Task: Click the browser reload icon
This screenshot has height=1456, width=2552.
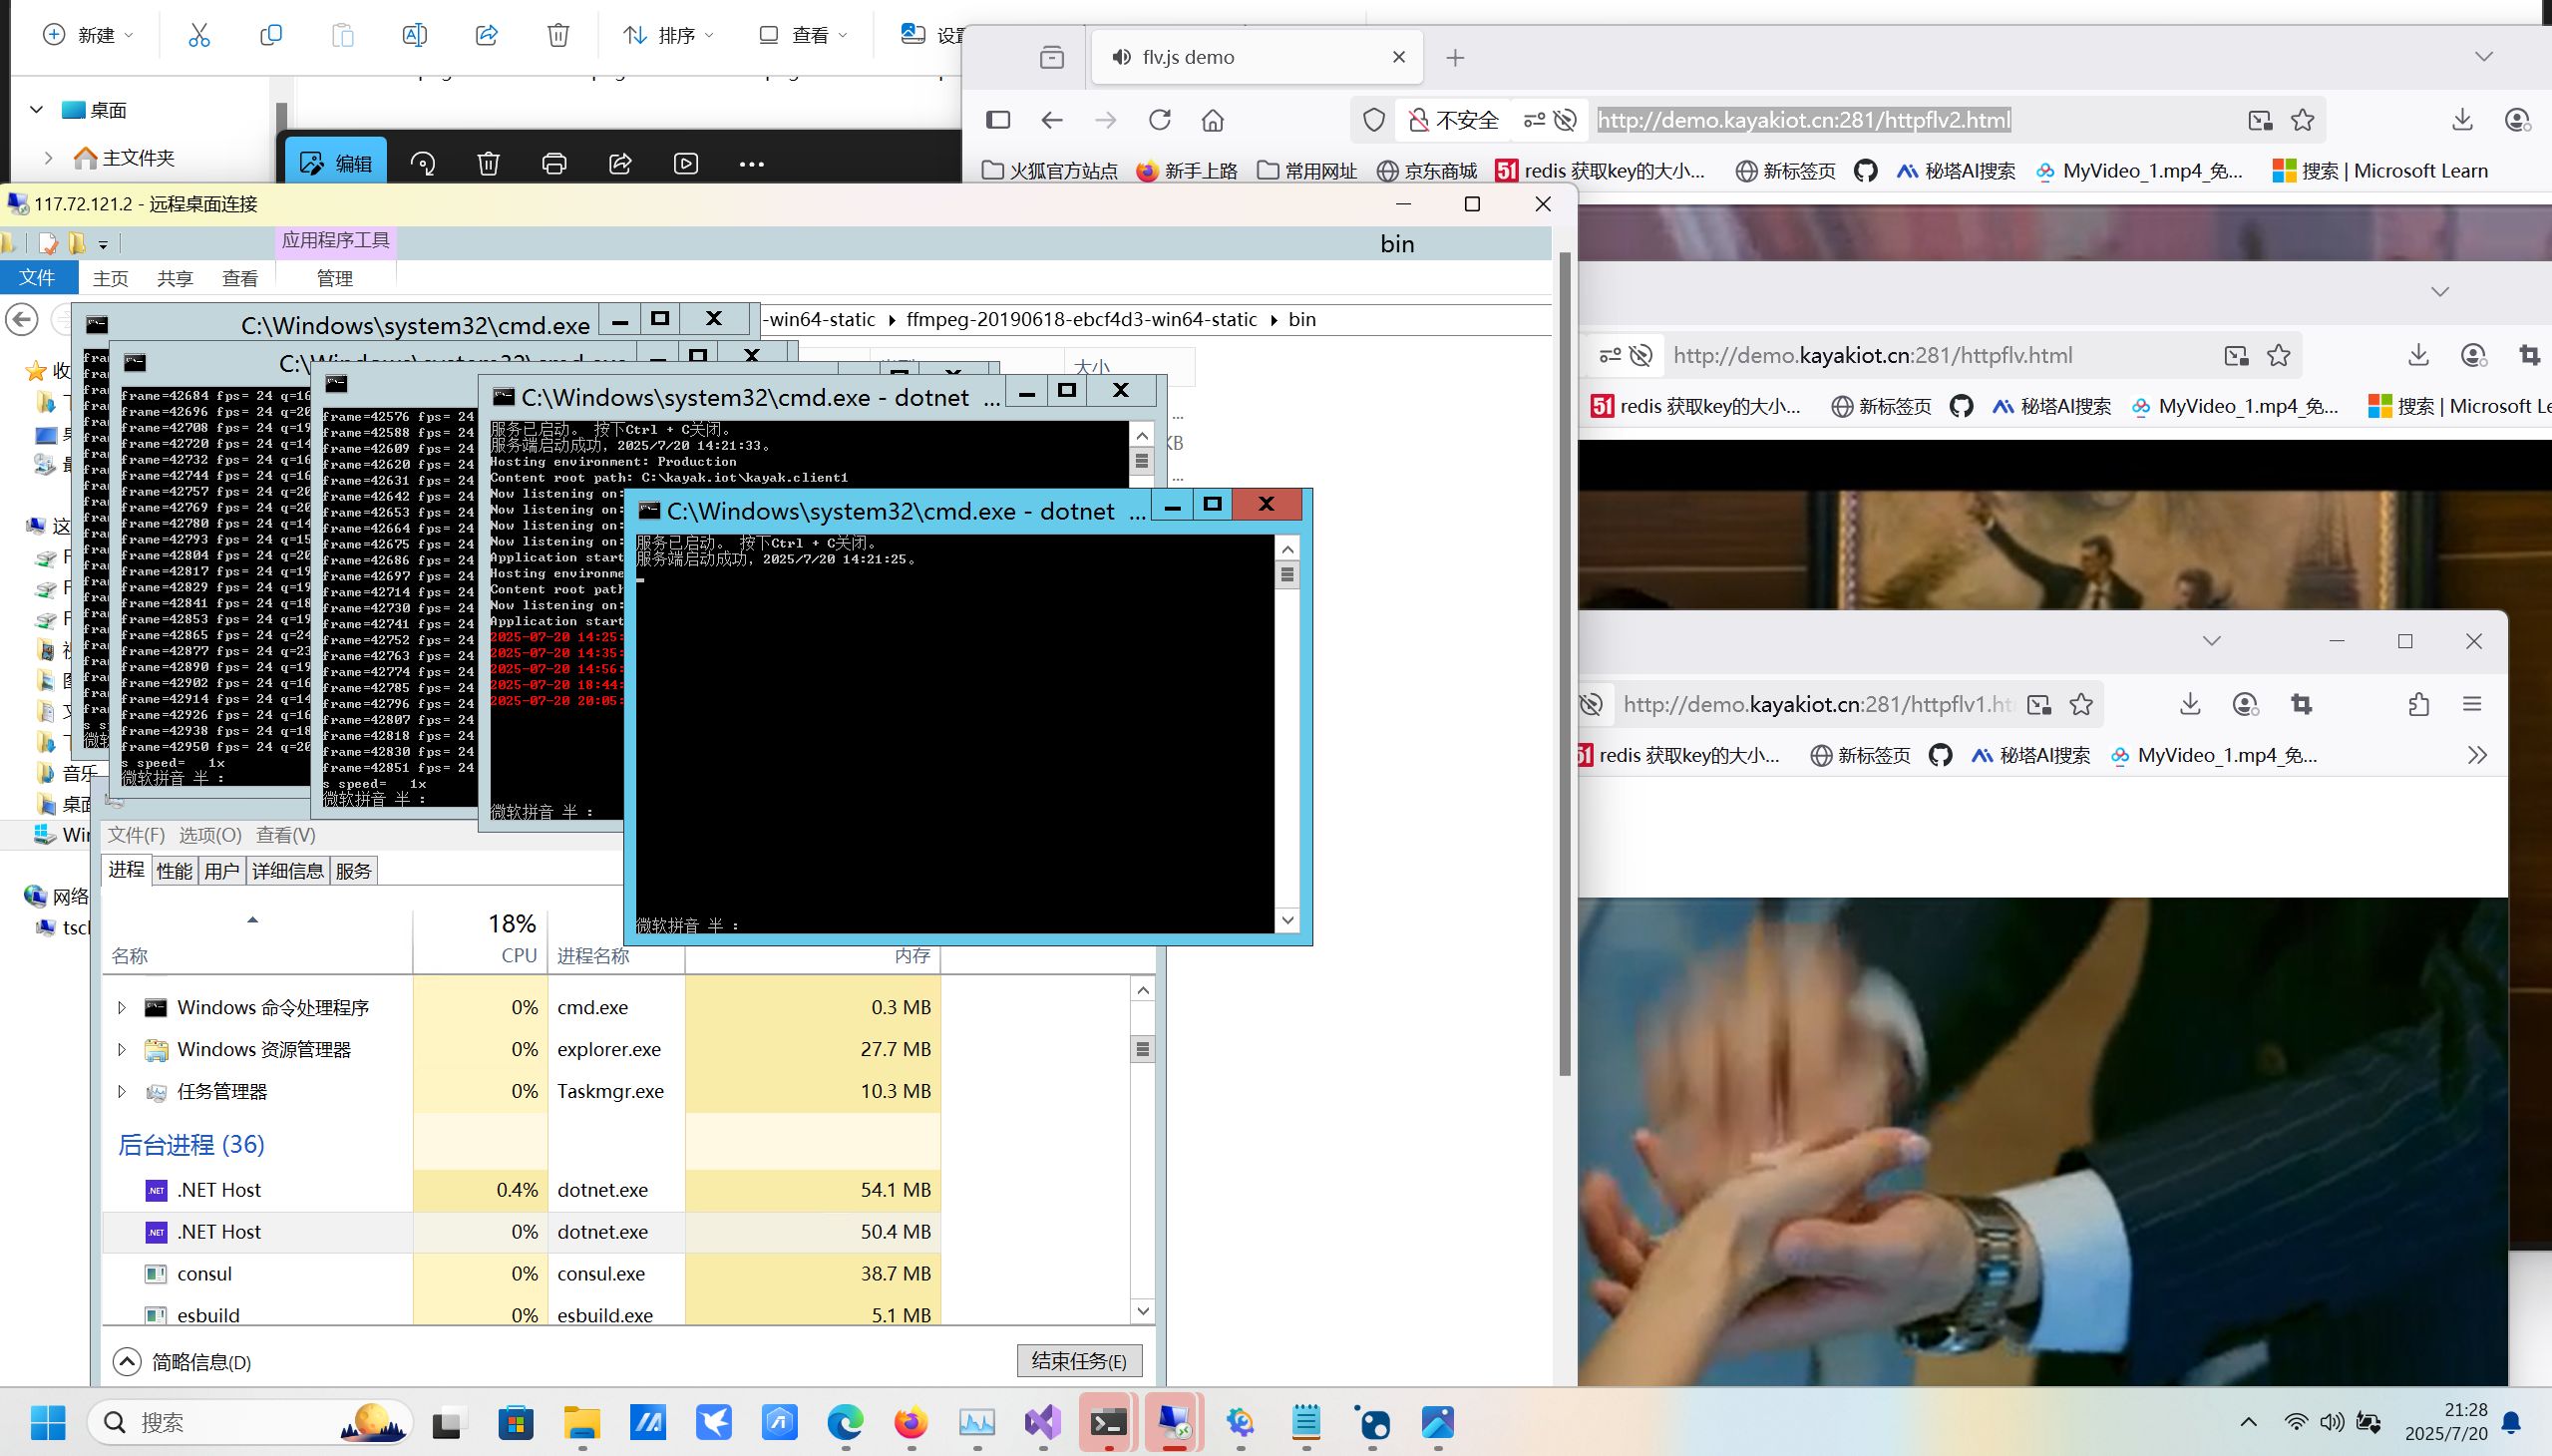Action: pyautogui.click(x=1159, y=120)
